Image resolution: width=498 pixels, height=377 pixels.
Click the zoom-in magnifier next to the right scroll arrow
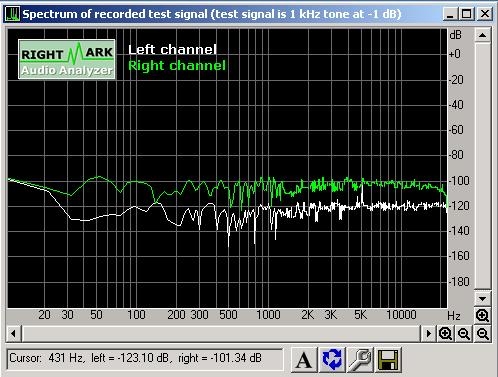point(445,333)
